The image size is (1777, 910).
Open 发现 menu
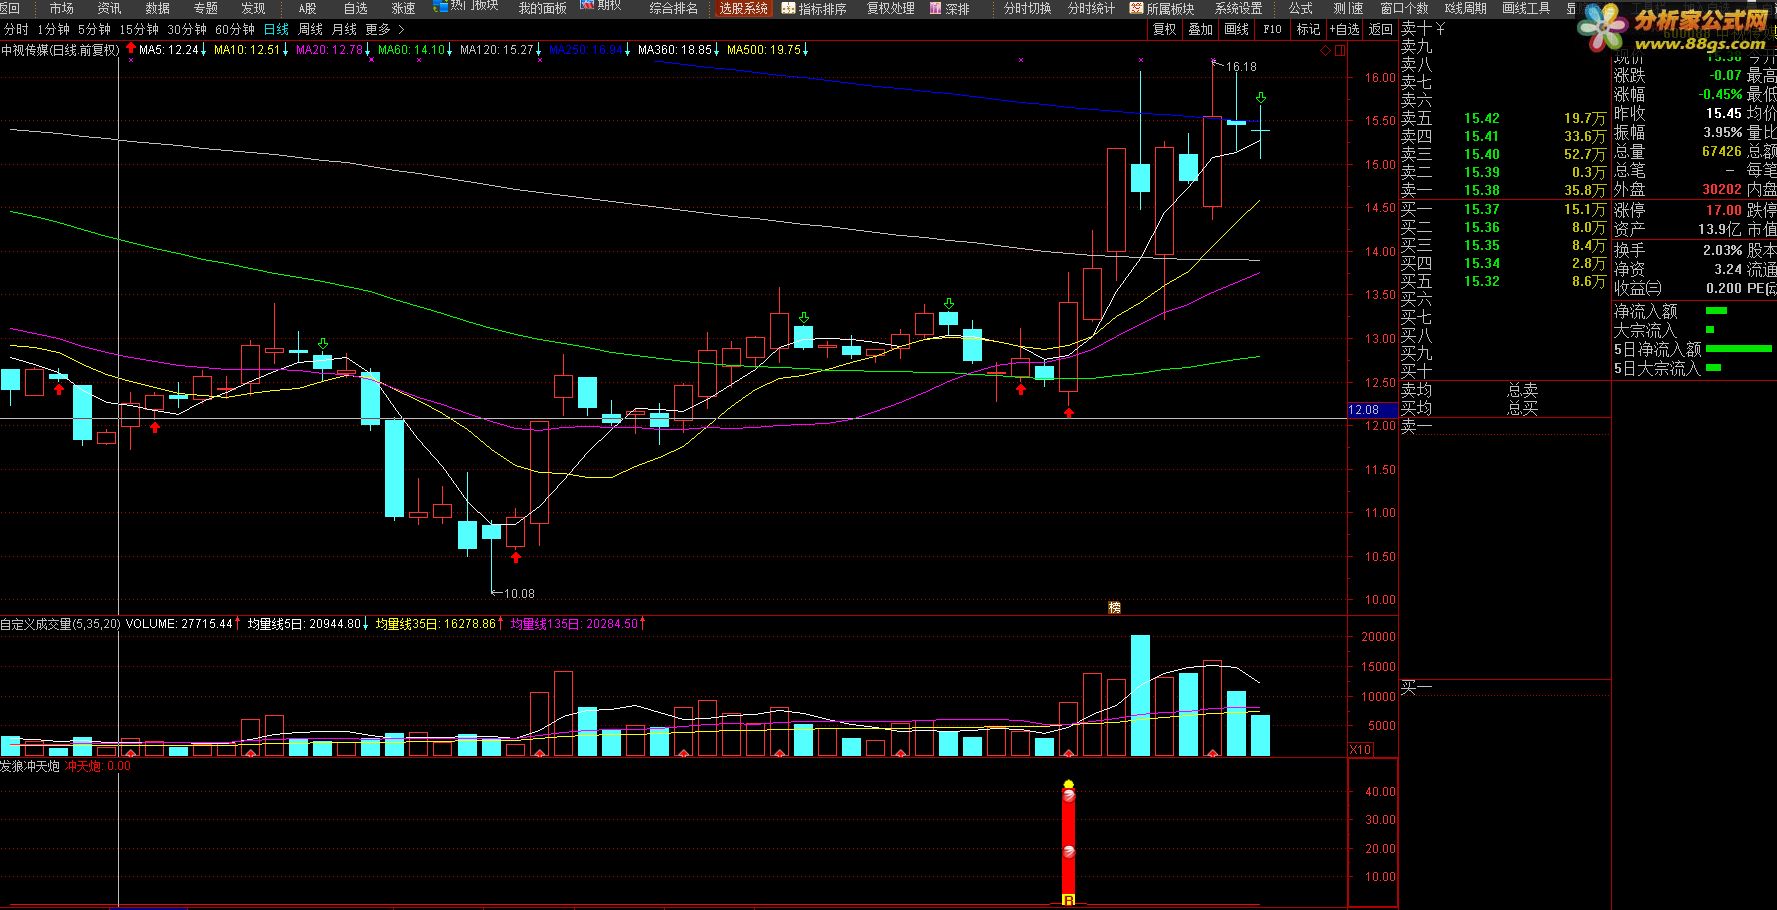click(x=253, y=8)
